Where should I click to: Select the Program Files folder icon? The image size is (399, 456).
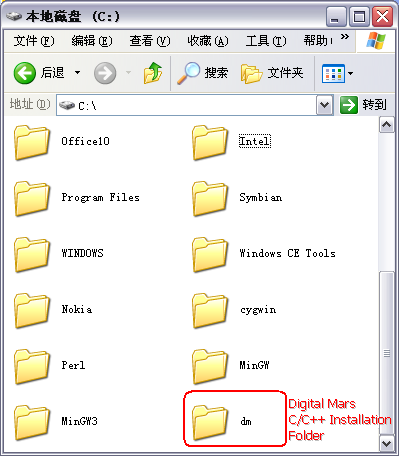click(x=32, y=199)
